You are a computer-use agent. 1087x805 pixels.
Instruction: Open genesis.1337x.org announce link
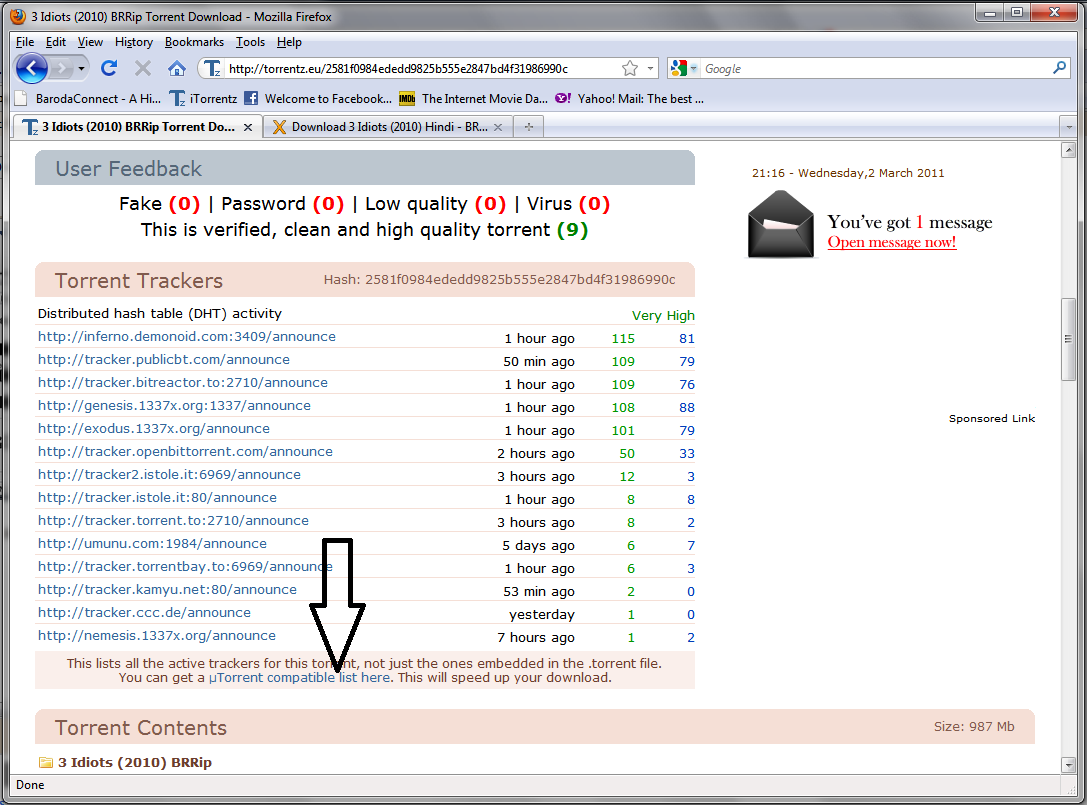(x=174, y=405)
